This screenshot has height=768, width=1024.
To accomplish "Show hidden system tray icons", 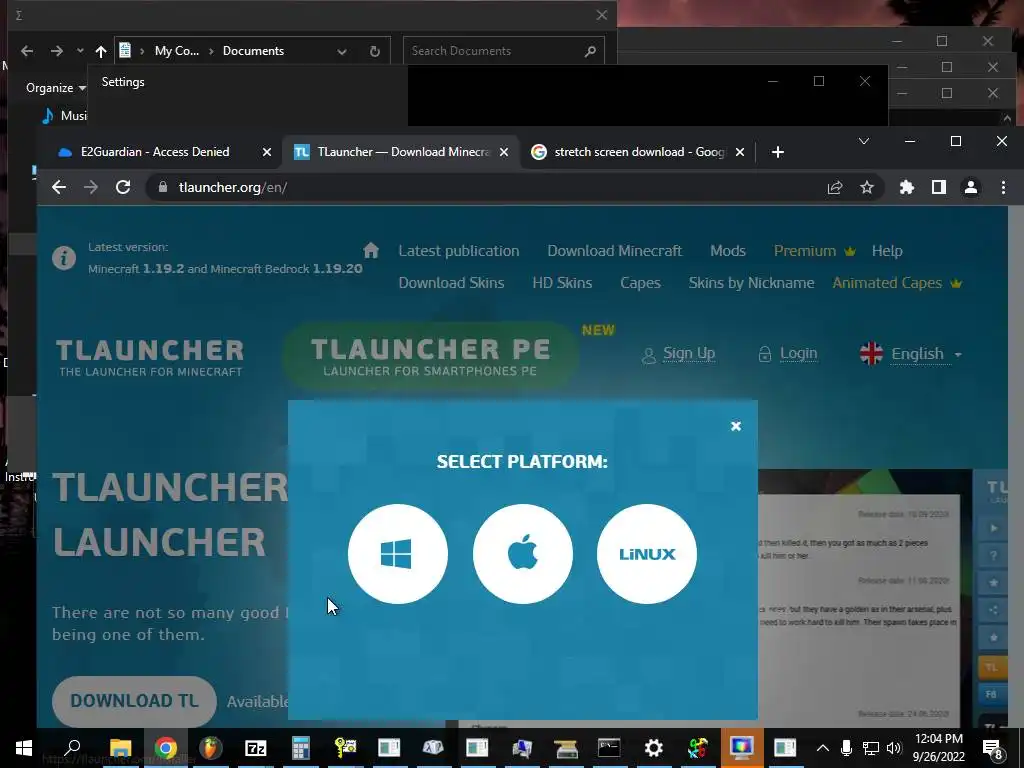I will (823, 748).
